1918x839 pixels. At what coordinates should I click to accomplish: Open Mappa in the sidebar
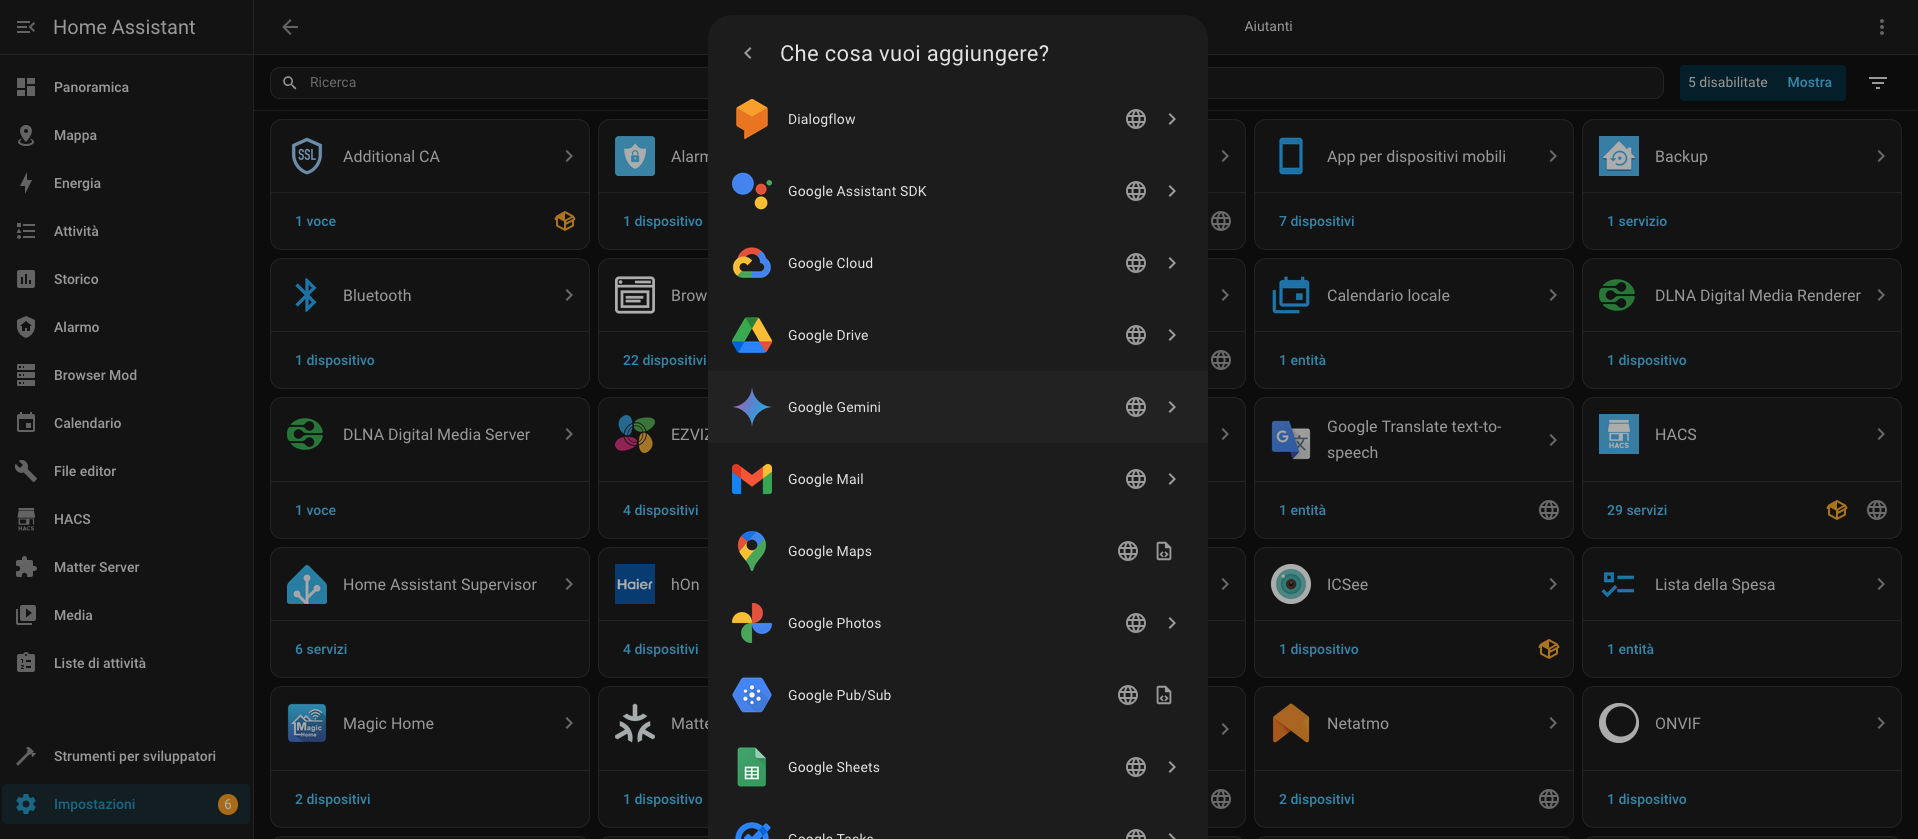coord(126,135)
